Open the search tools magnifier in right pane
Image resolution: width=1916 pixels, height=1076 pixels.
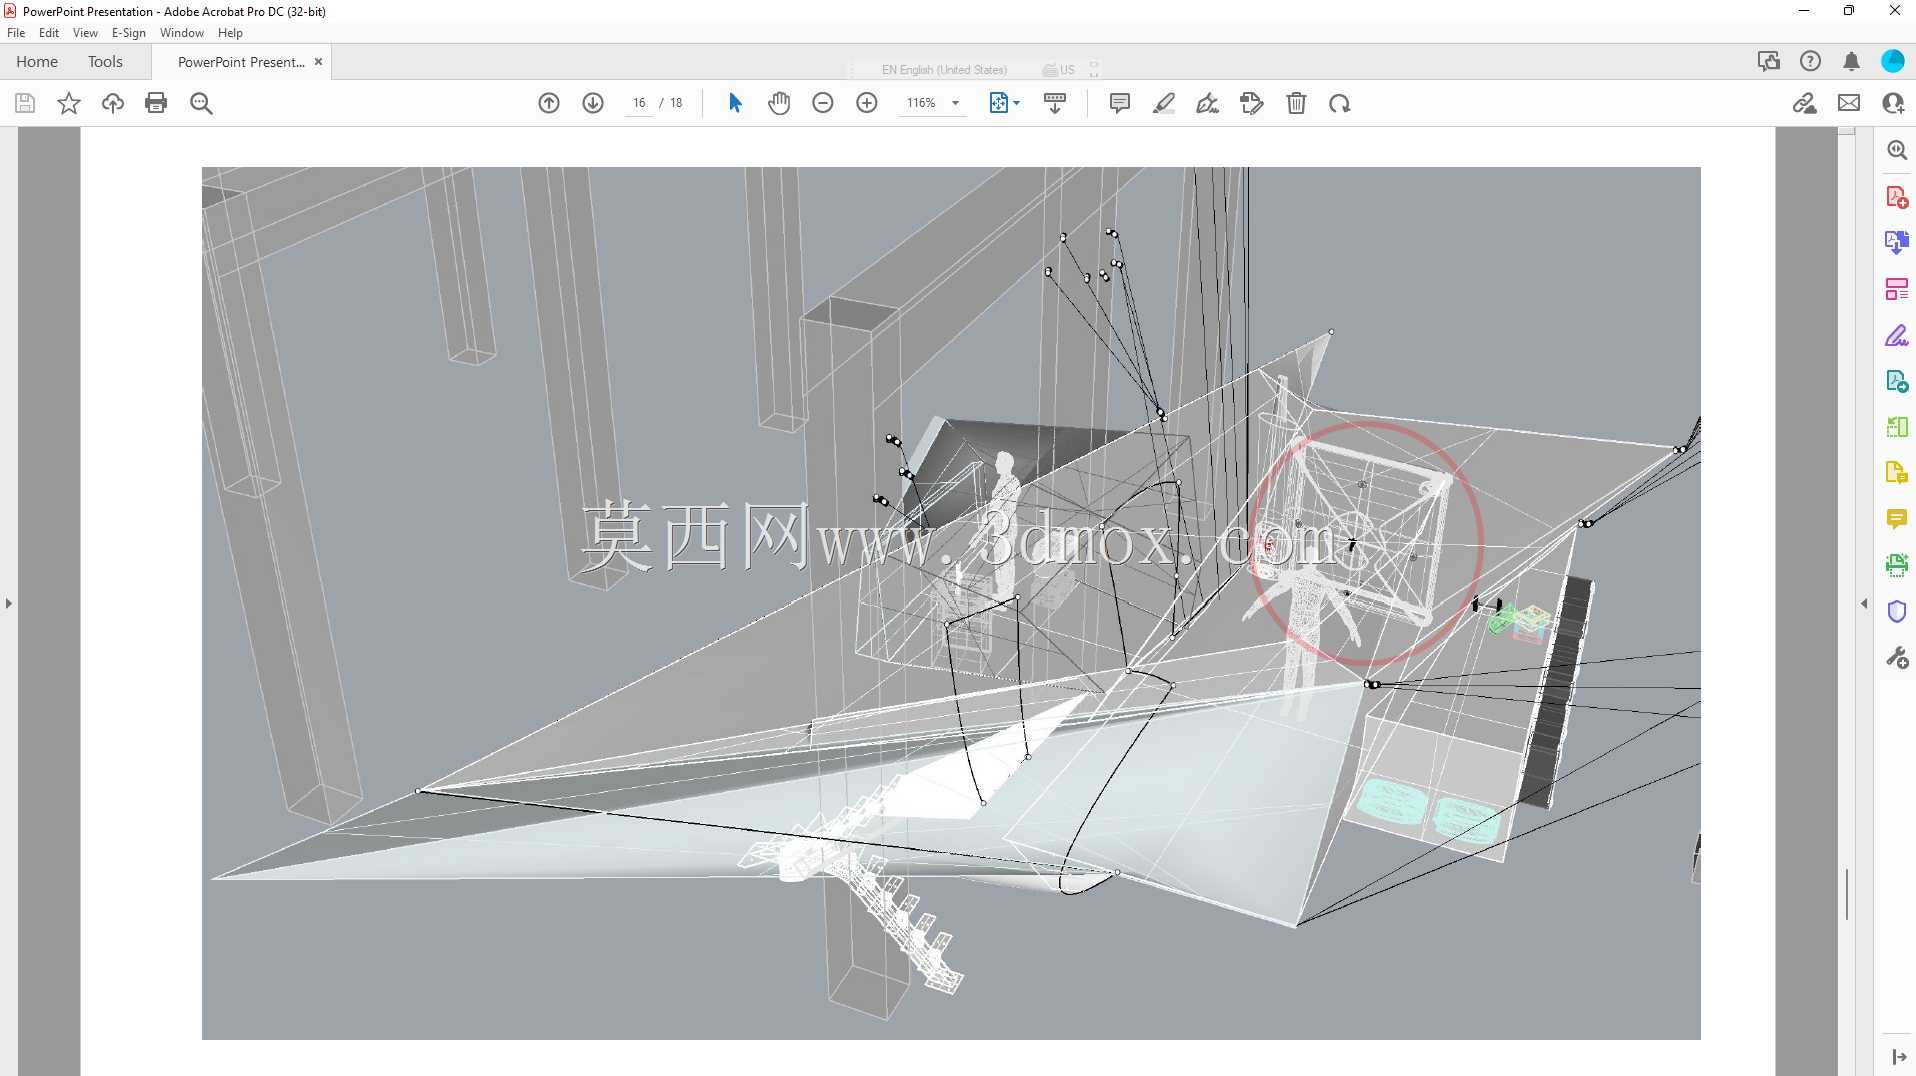click(1897, 151)
